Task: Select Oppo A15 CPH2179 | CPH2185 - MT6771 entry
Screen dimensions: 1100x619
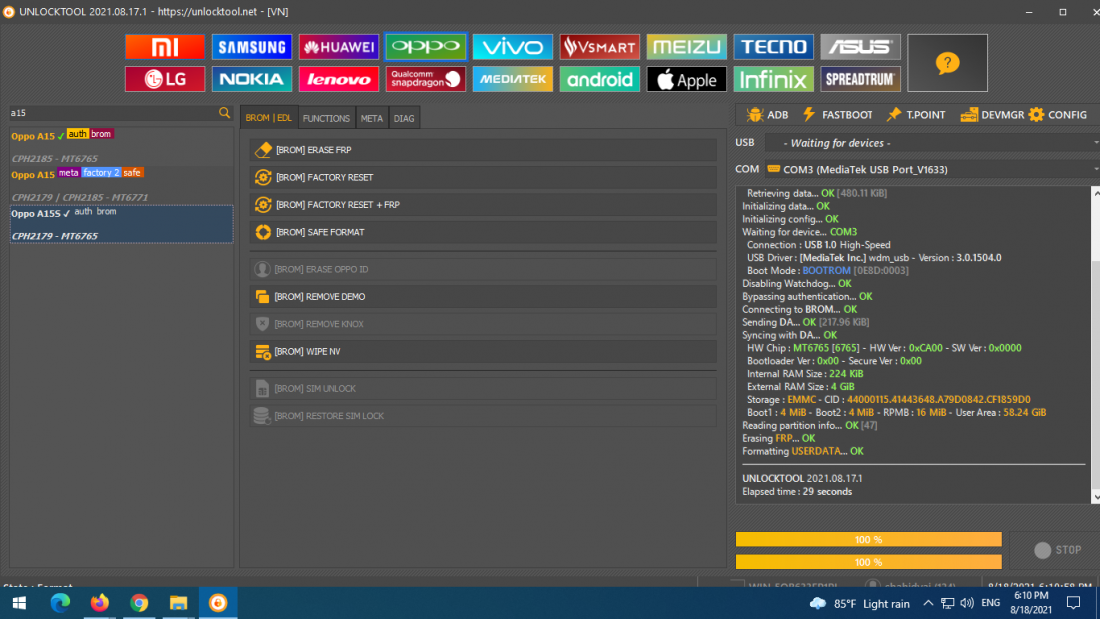Action: 121,185
